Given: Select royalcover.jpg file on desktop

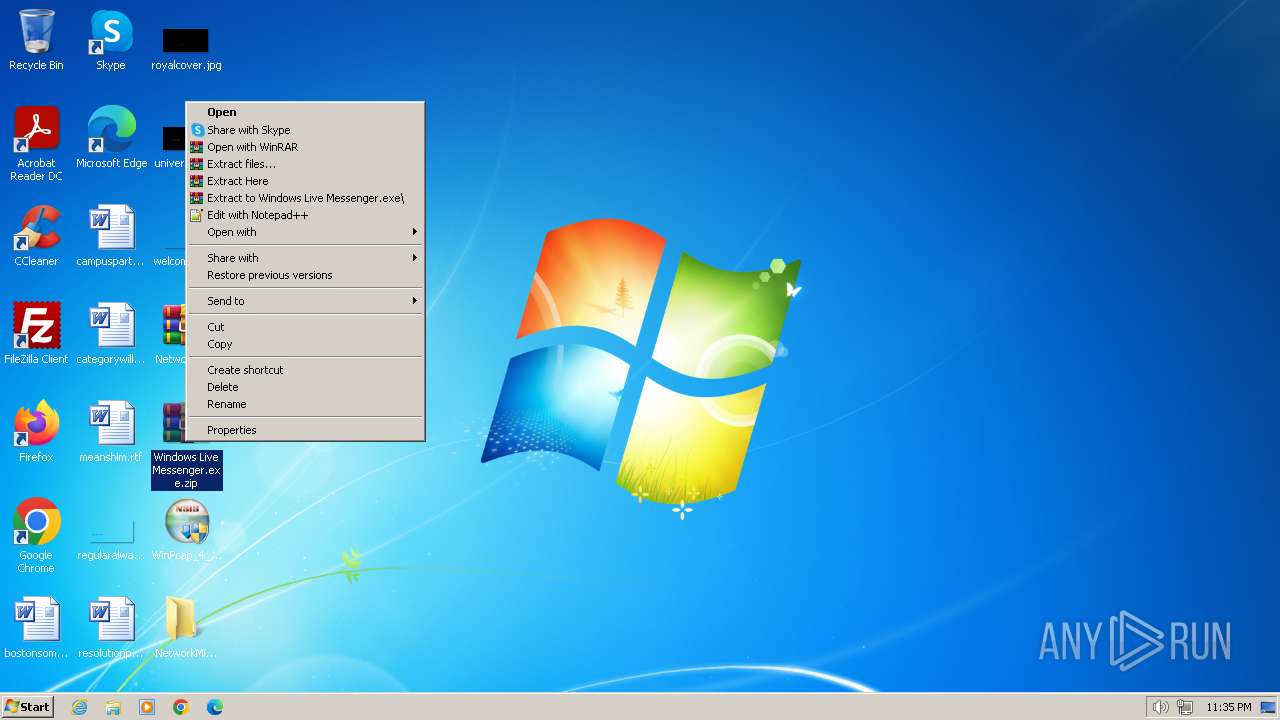Looking at the screenshot, I should pyautogui.click(x=186, y=48).
